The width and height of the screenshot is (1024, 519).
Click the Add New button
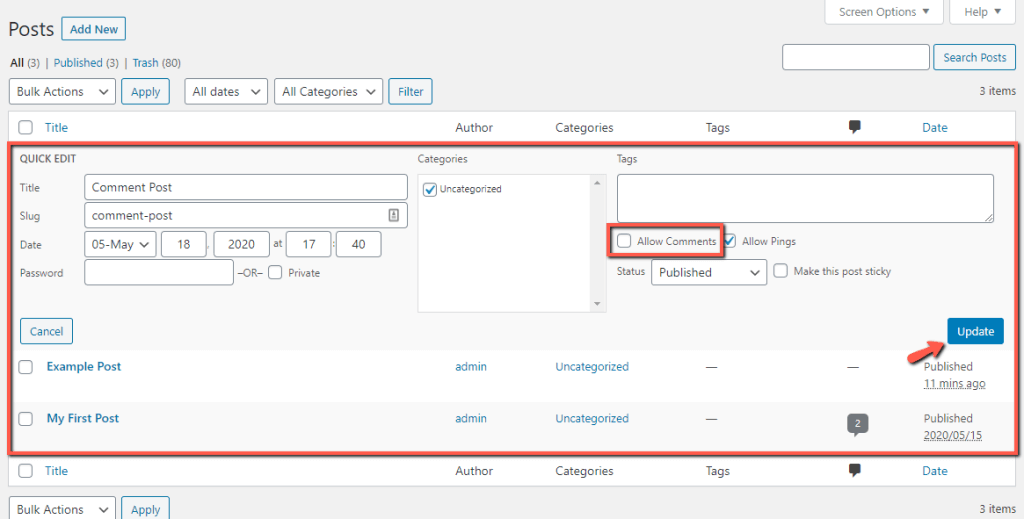pos(93,29)
